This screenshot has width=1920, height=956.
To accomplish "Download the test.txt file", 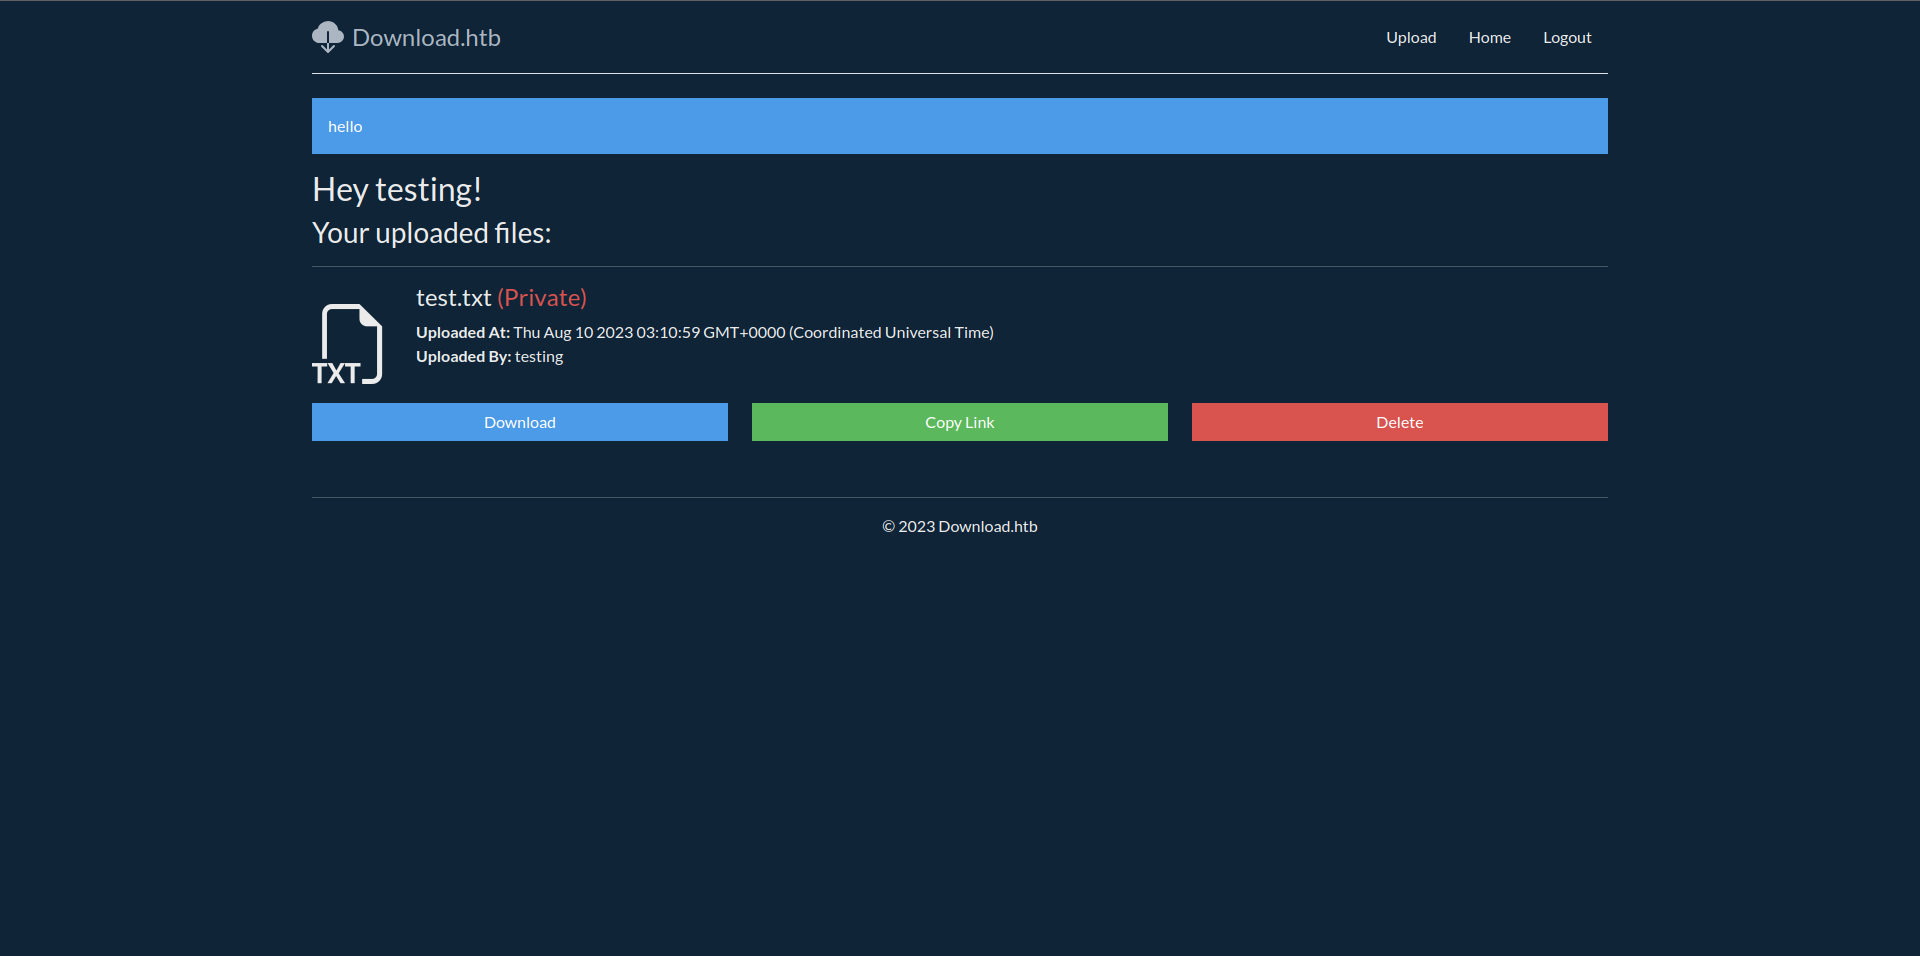I will [x=519, y=422].
